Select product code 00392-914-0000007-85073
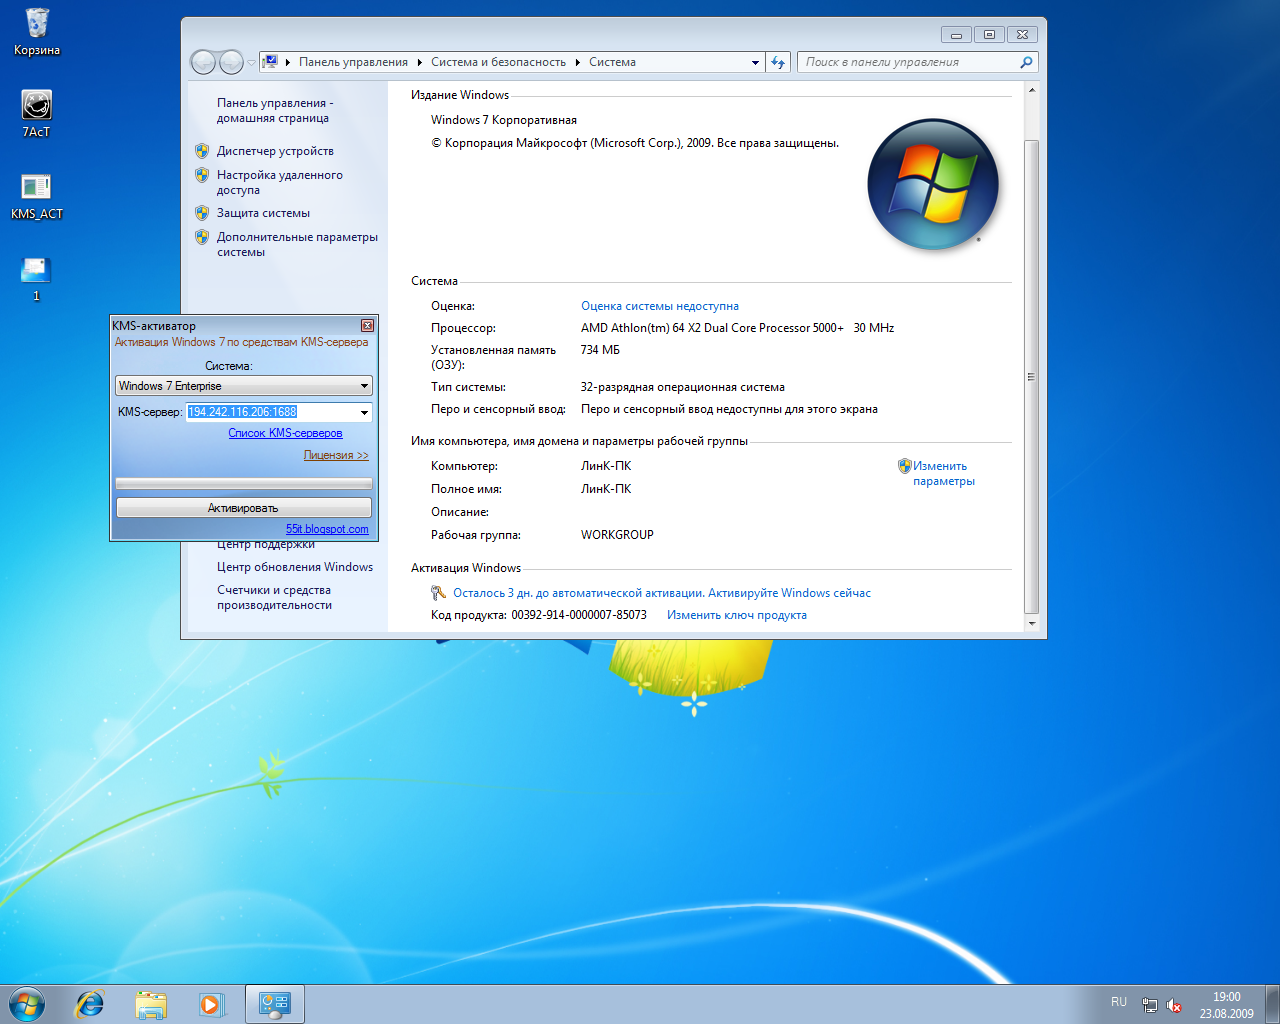 pos(579,615)
